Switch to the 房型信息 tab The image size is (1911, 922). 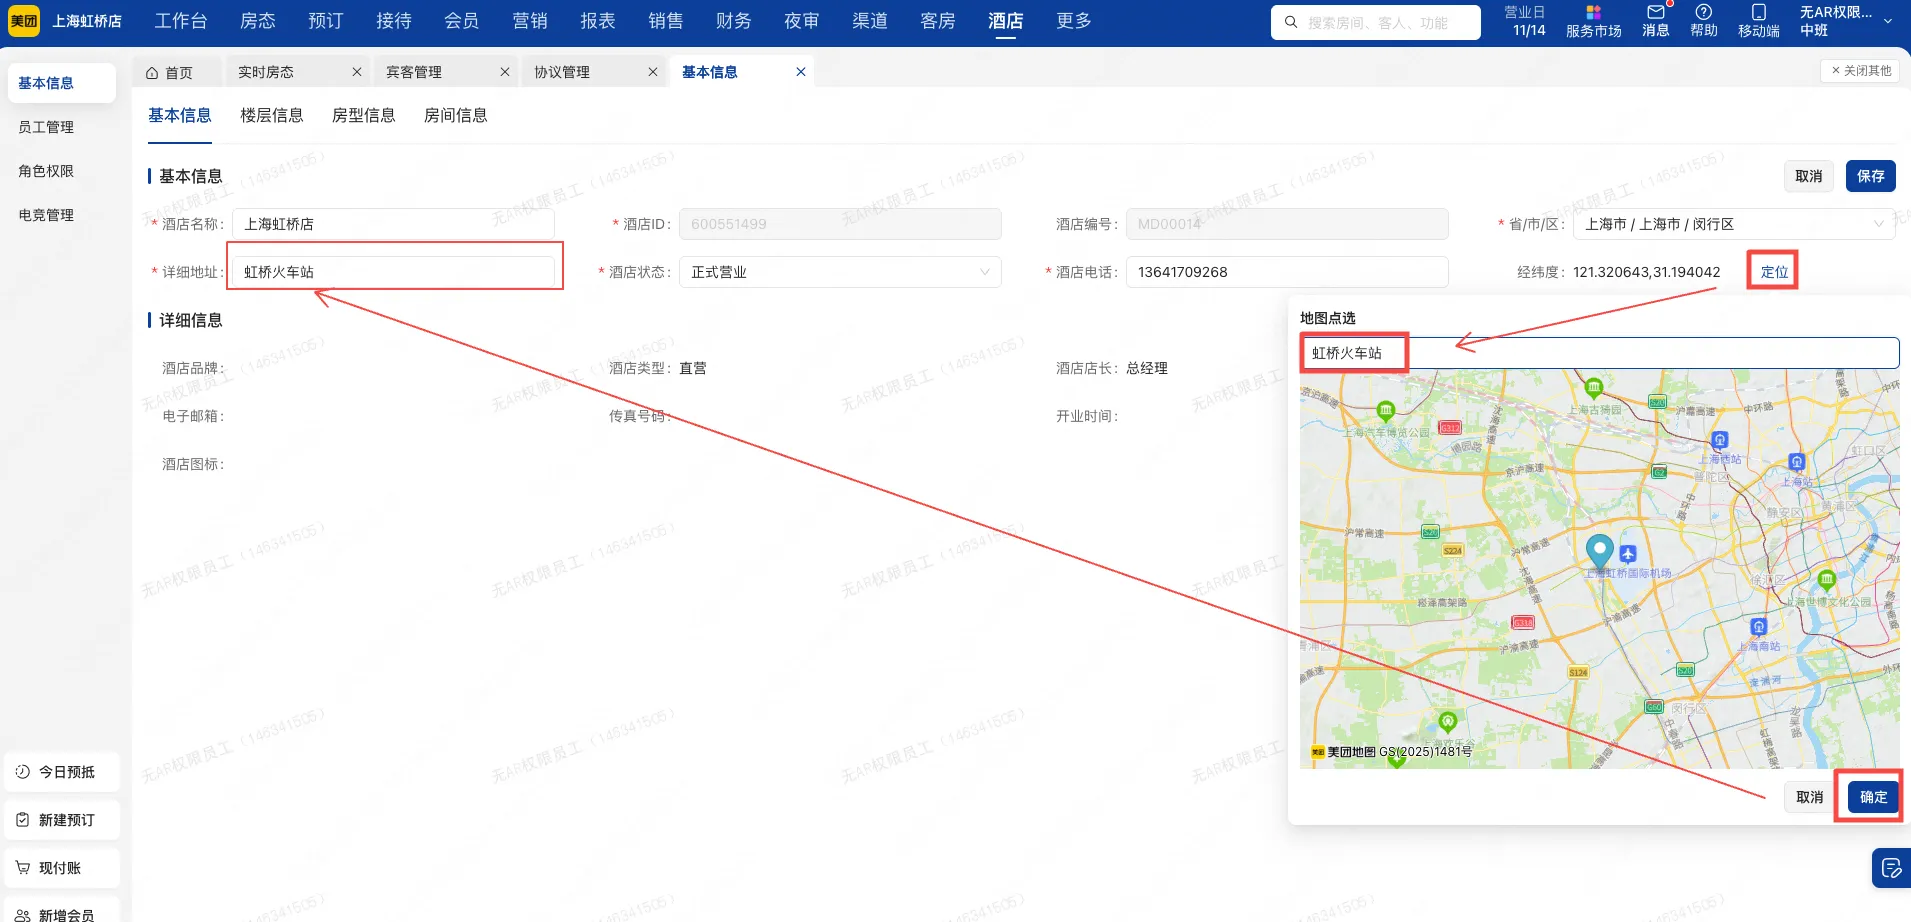pos(363,115)
